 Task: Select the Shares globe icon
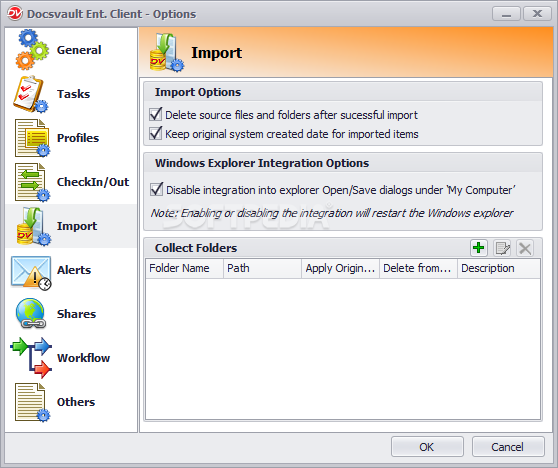click(x=31, y=314)
